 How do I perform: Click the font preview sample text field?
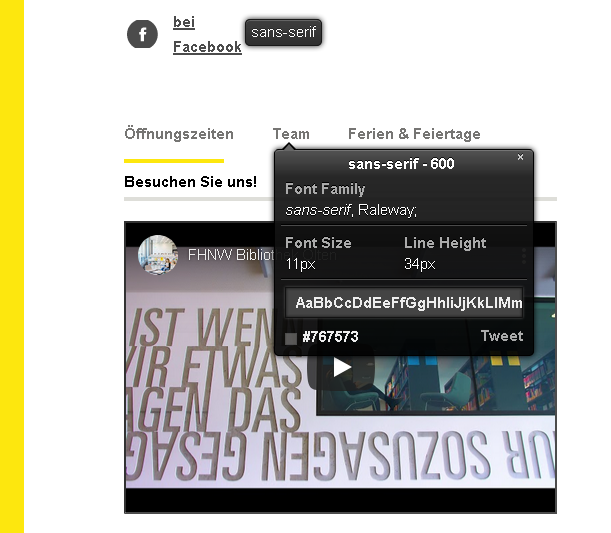pos(404,303)
